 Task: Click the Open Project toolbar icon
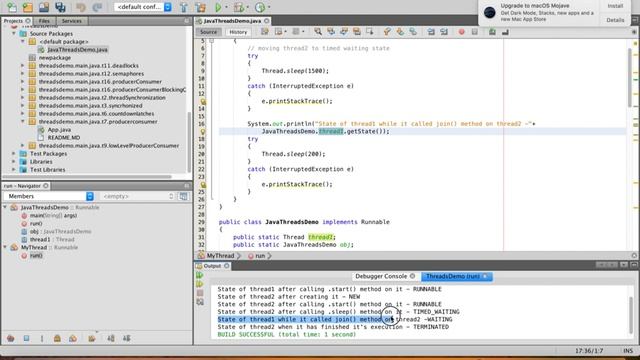(44, 7)
